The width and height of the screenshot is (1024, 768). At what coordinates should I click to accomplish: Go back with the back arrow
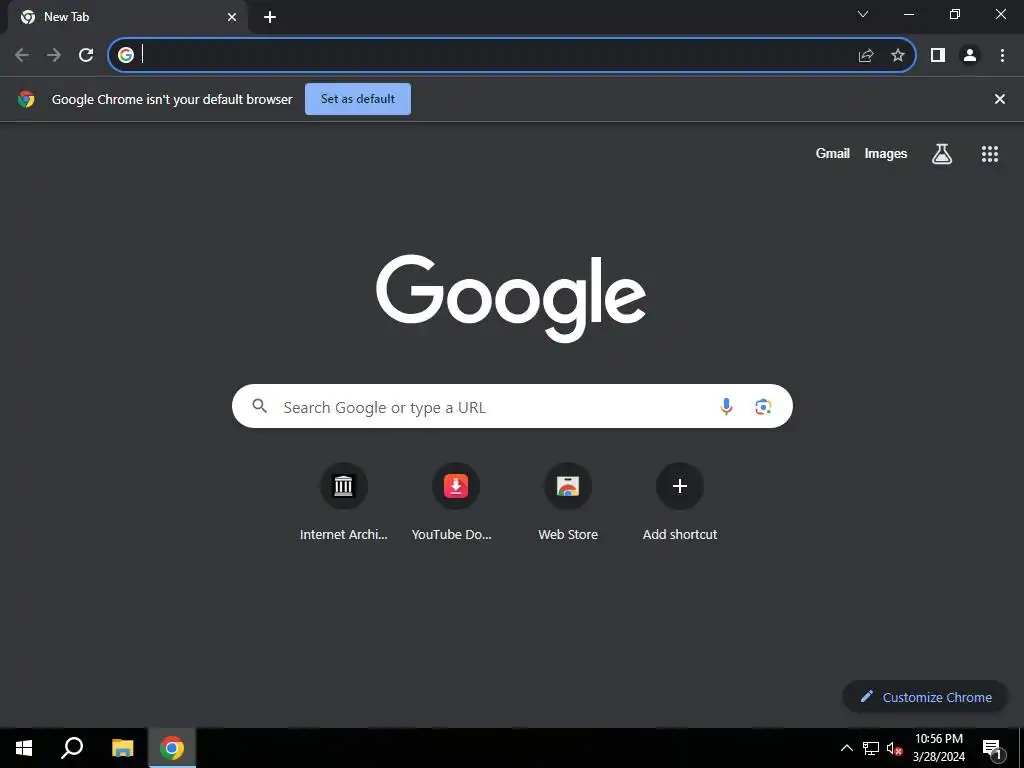click(x=22, y=55)
